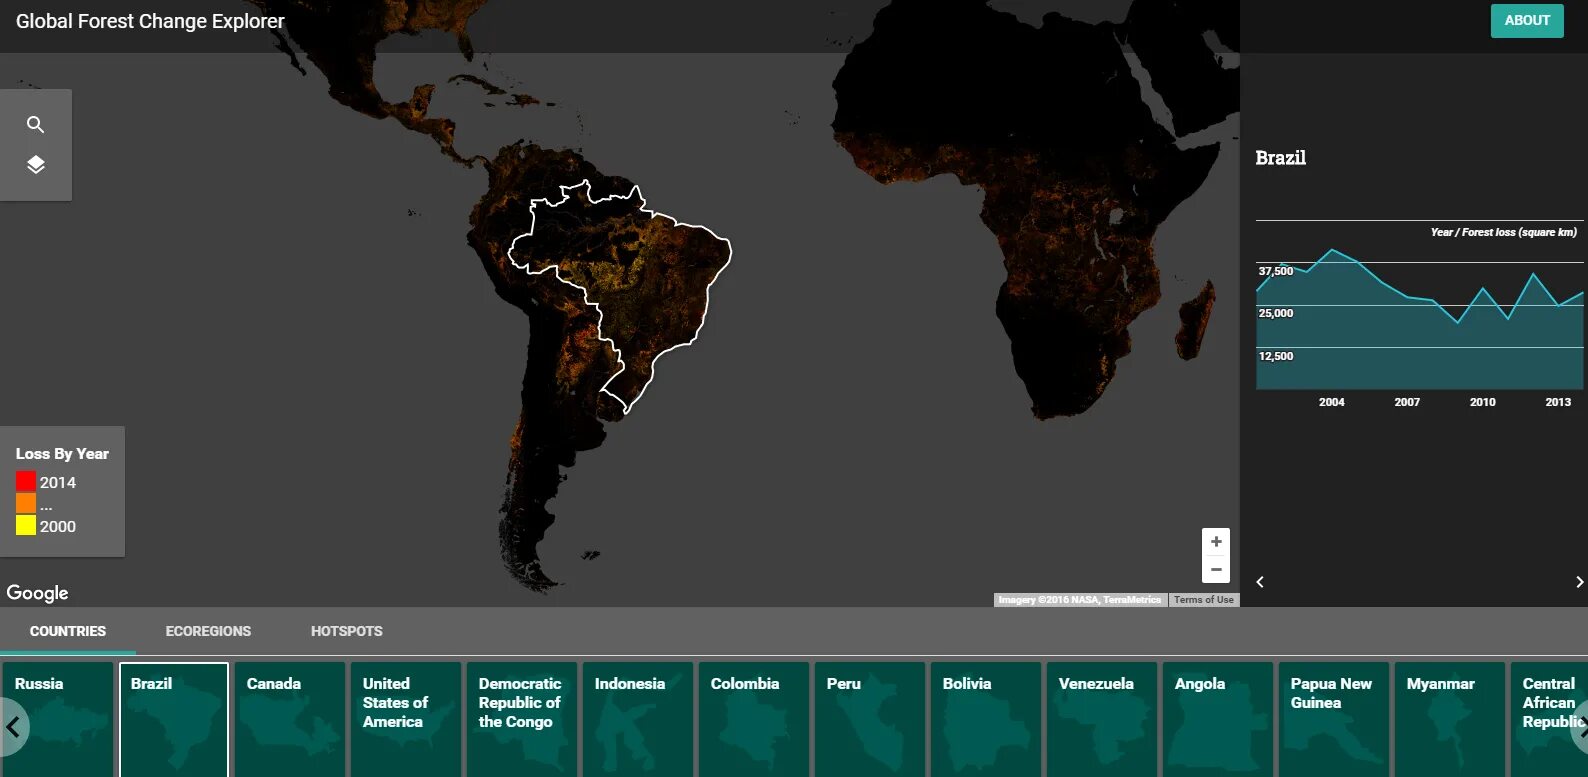Click the yellow 2000 legend swatch
Image resolution: width=1588 pixels, height=777 pixels.
click(x=26, y=525)
